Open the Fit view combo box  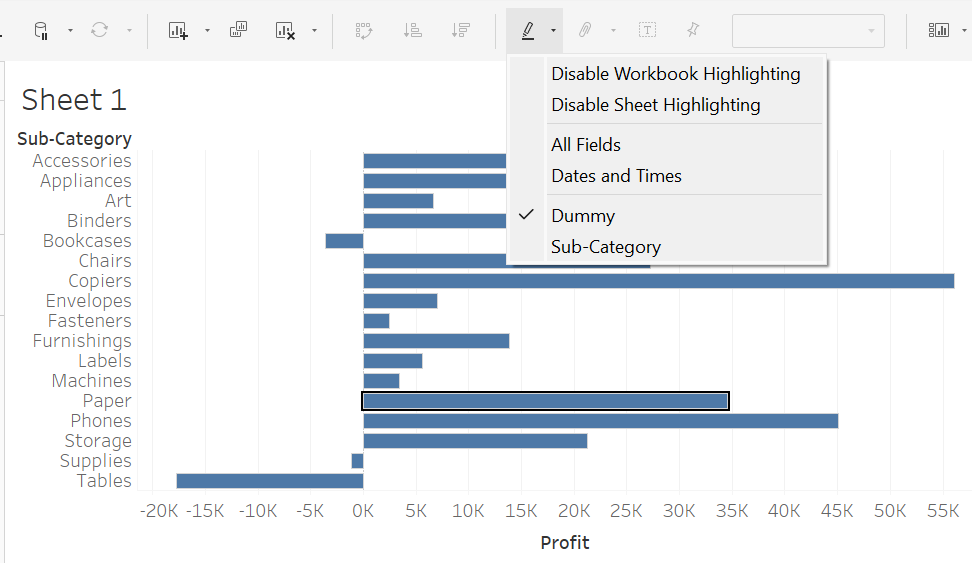click(808, 31)
